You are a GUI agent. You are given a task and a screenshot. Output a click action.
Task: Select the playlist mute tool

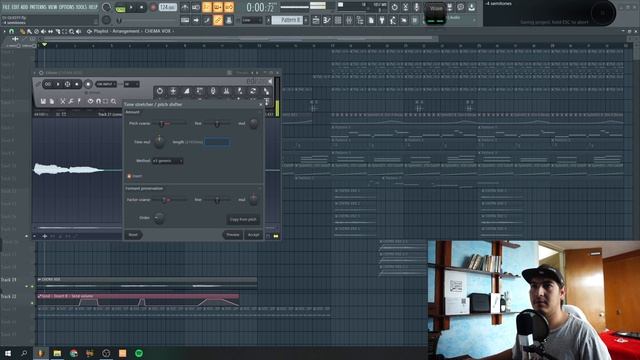44,31
